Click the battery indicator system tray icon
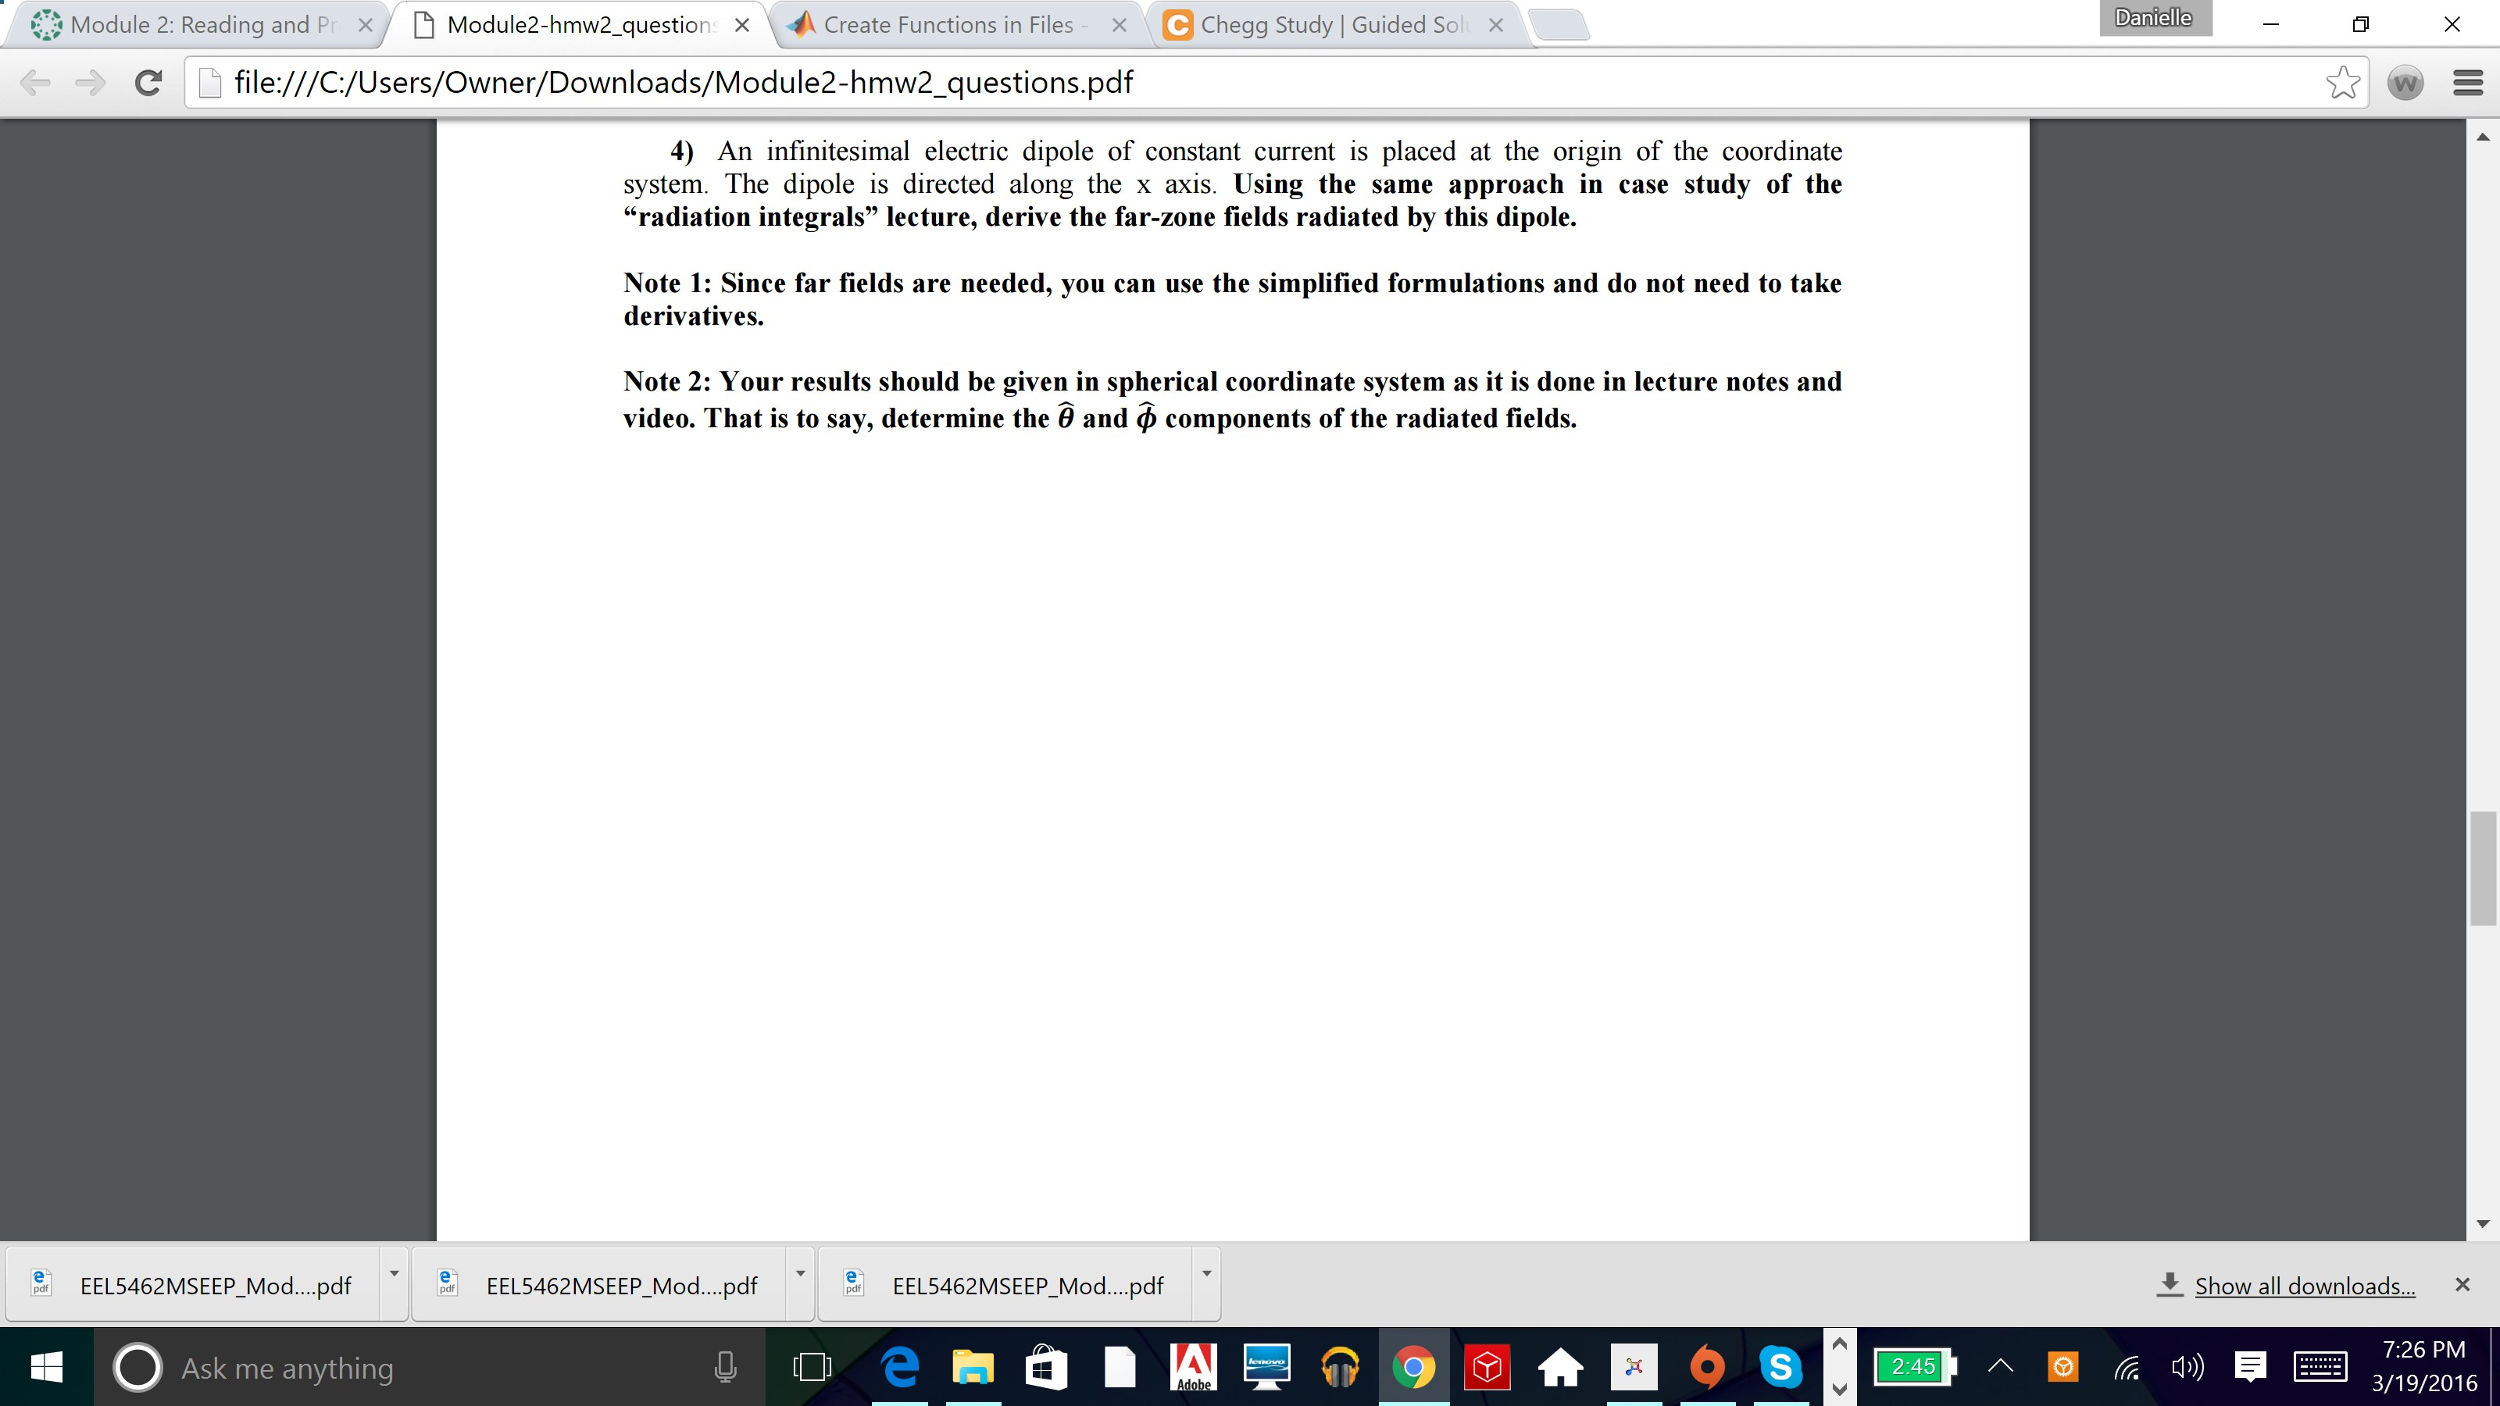The width and height of the screenshot is (2500, 1406). [1911, 1367]
